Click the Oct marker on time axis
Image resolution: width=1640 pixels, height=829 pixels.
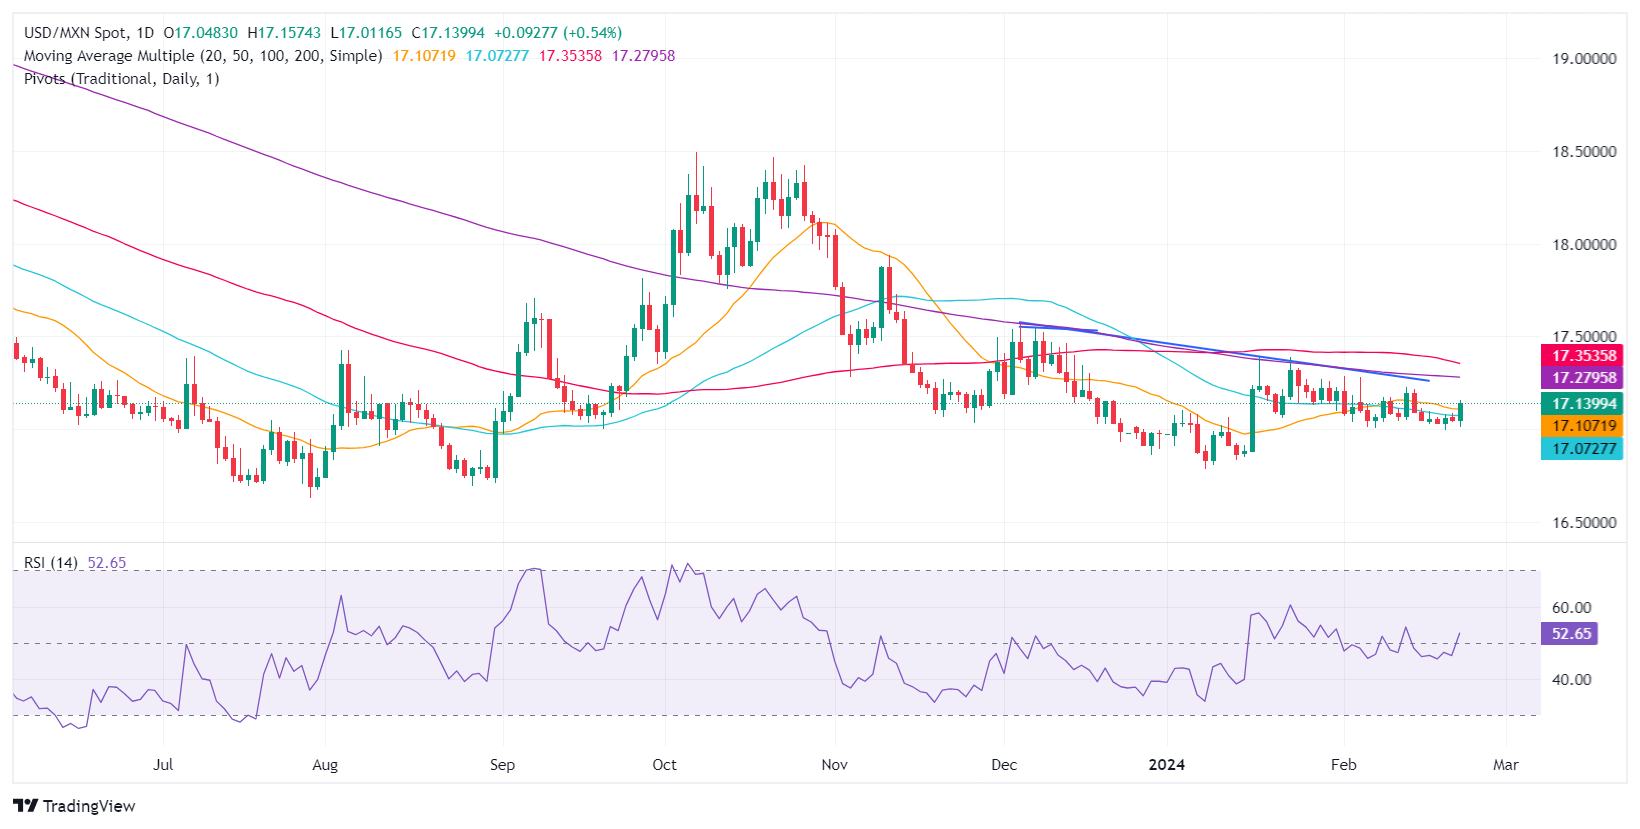pyautogui.click(x=664, y=765)
